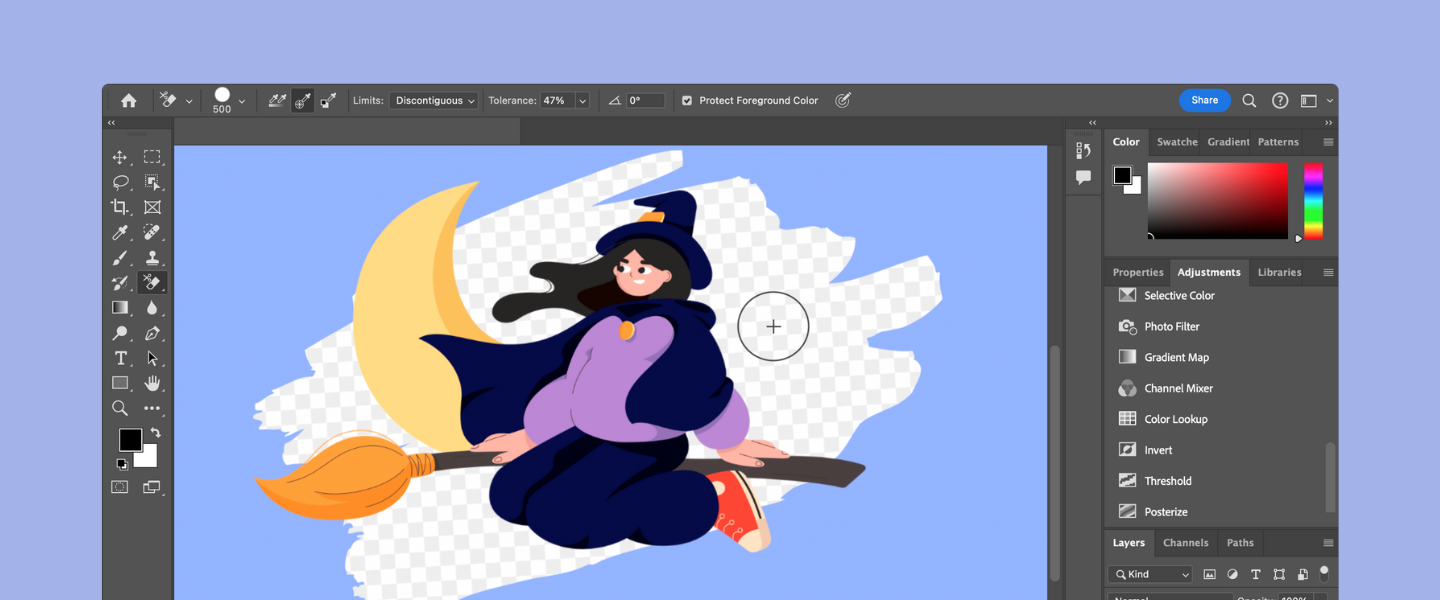Pick the Eyedropper tool in toolbar
This screenshot has height=600, width=1440.
(x=120, y=232)
